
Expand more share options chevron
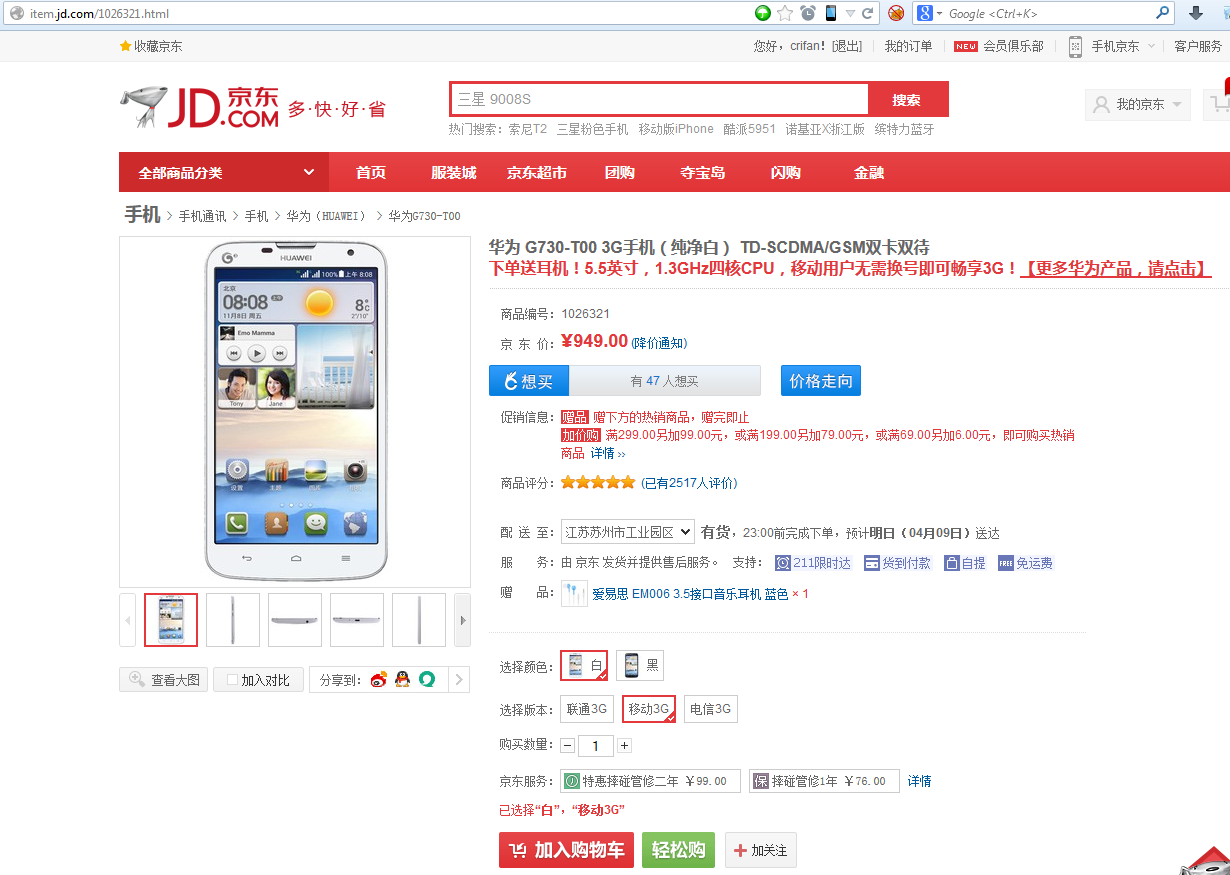tap(459, 680)
